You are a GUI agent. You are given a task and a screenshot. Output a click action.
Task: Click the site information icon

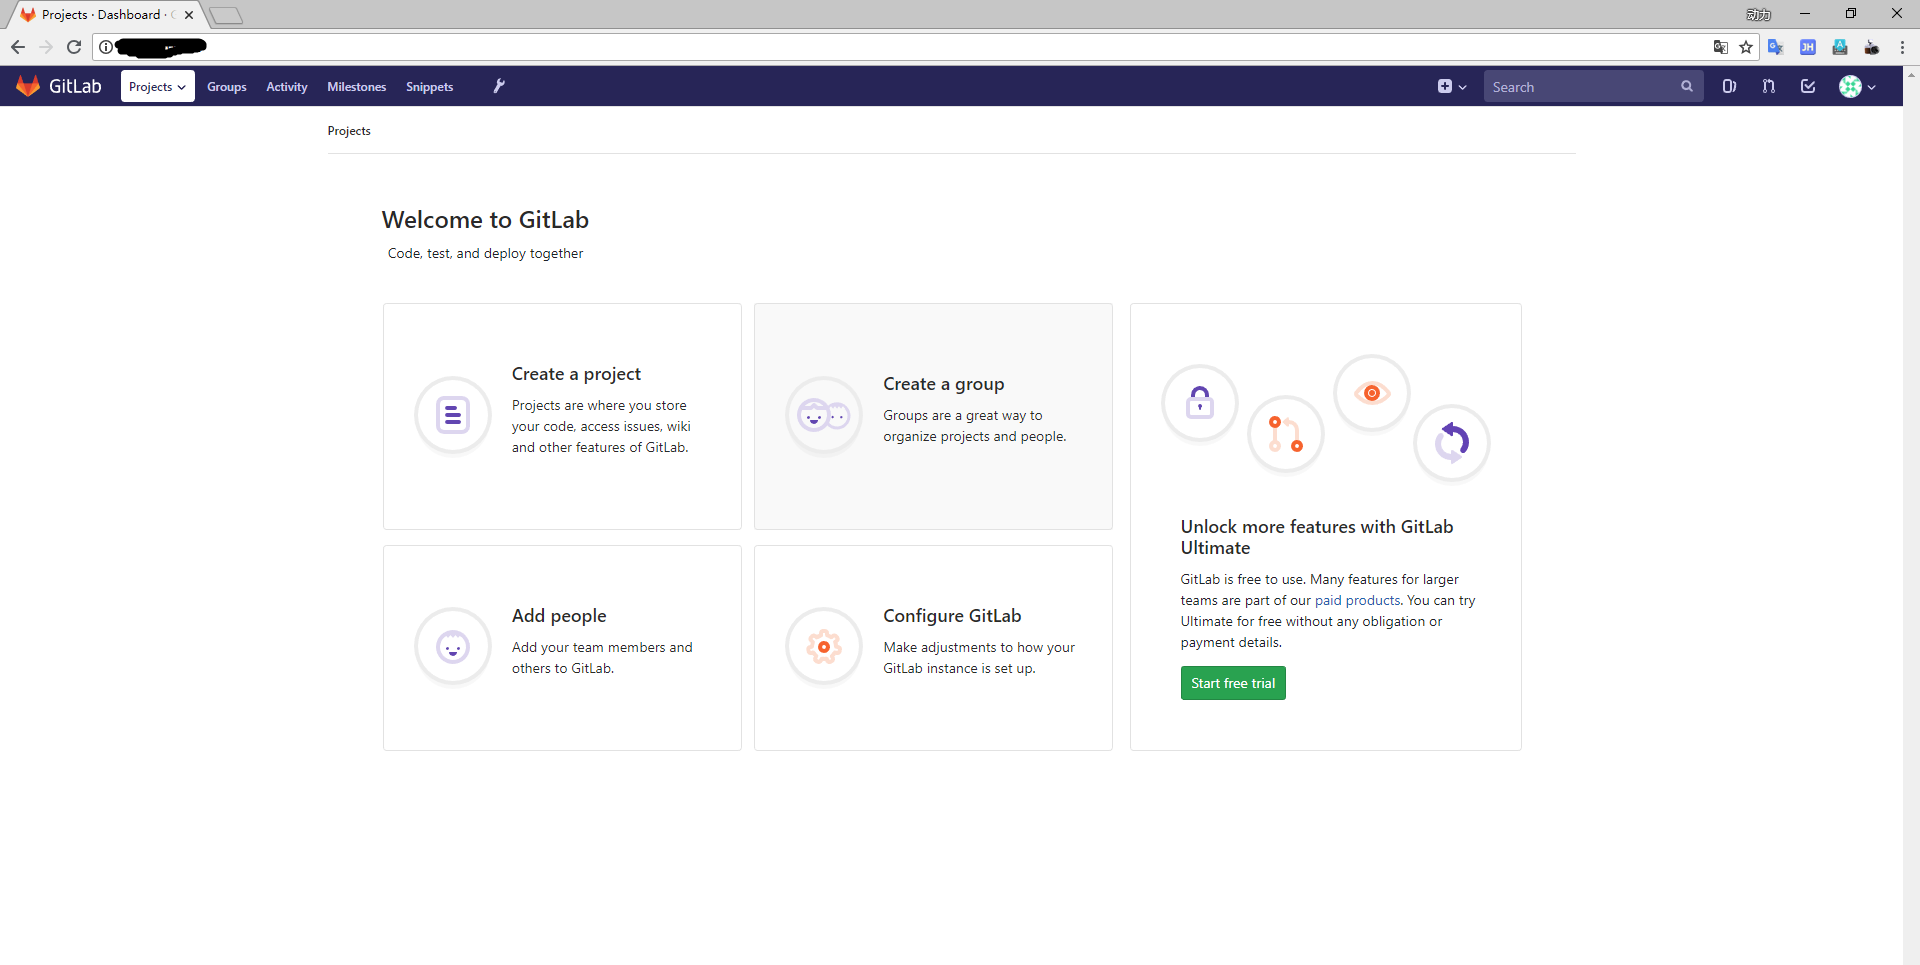coord(106,47)
